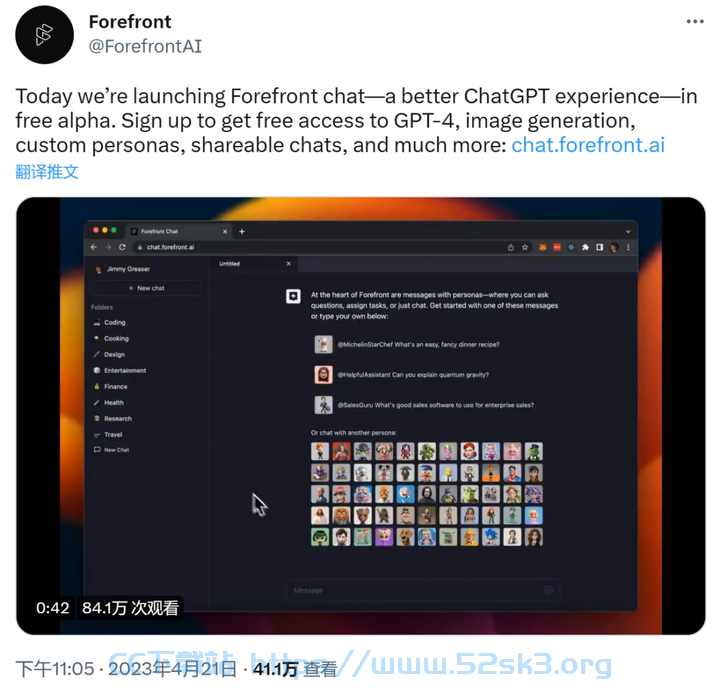Select the first persona thumbnail in grid
720x694 pixels.
(x=320, y=451)
